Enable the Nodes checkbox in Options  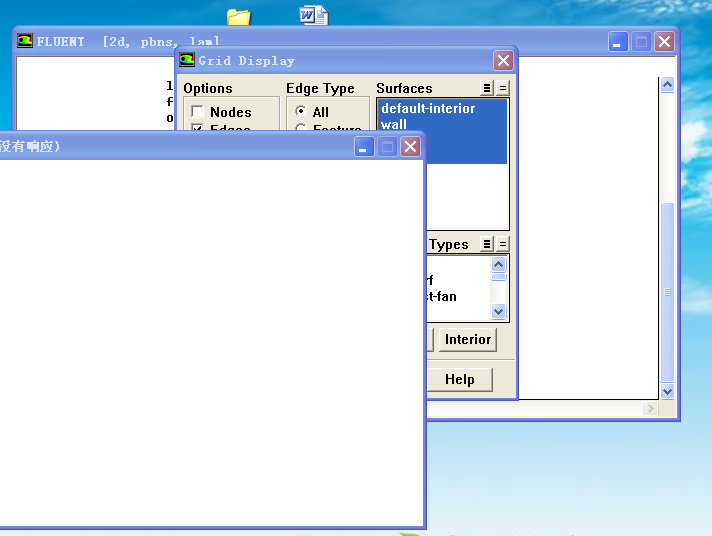197,111
